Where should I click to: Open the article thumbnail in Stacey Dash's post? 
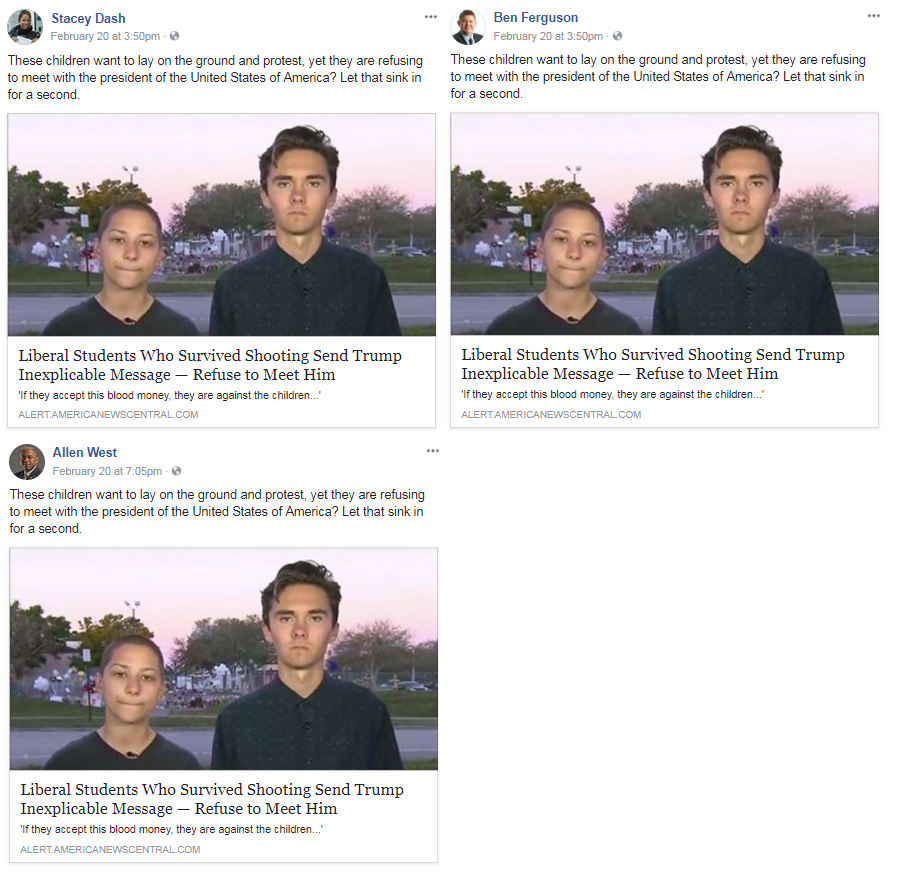pyautogui.click(x=221, y=225)
